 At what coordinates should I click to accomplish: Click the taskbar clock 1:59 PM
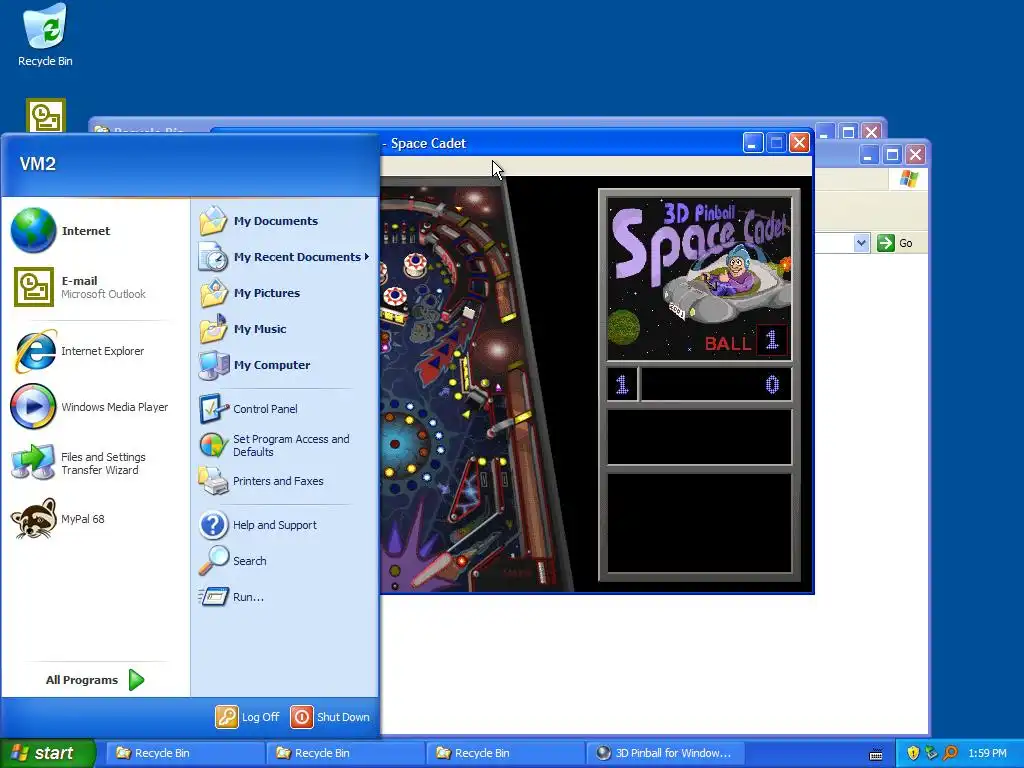tap(987, 753)
